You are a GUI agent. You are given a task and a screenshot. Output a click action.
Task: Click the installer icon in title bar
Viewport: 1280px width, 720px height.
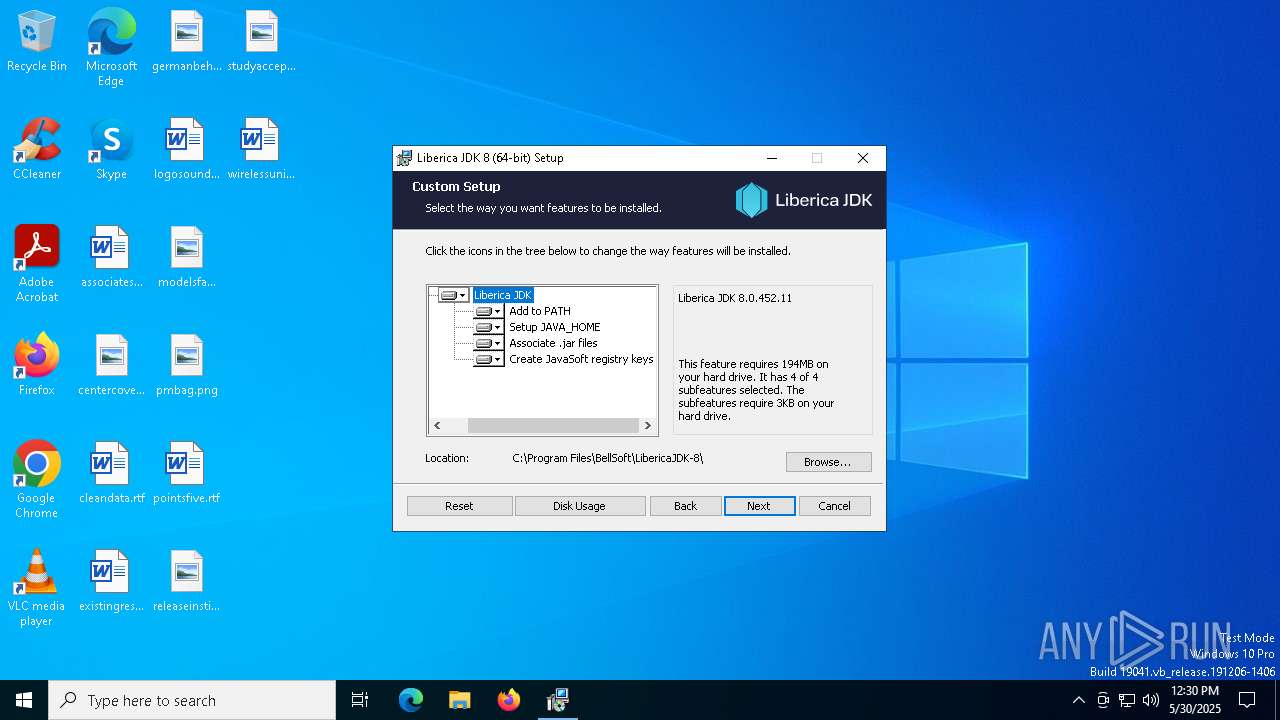click(x=405, y=158)
